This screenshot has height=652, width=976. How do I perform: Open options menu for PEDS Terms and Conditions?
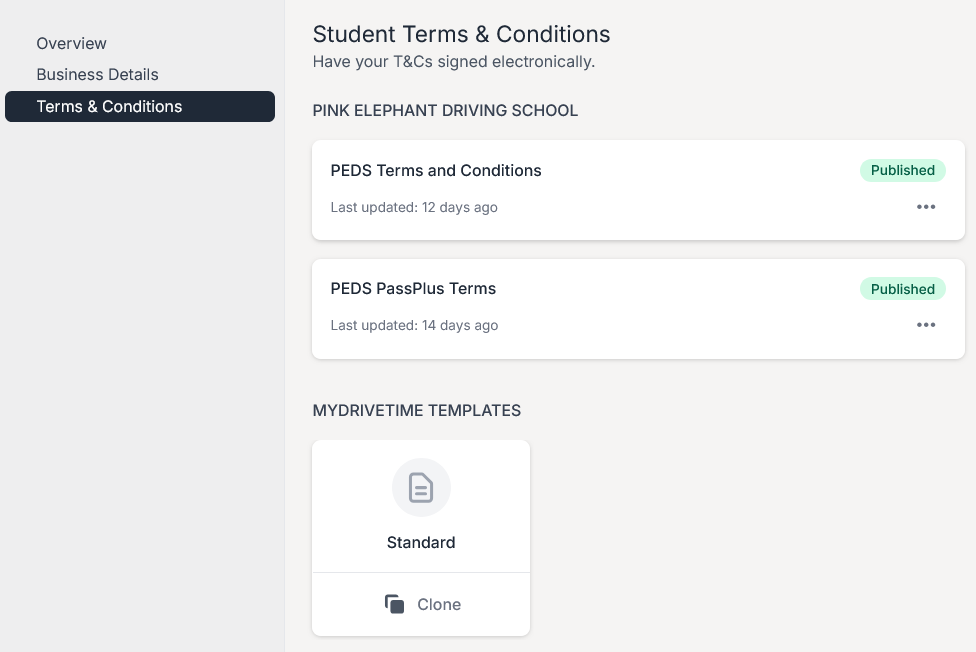(926, 207)
